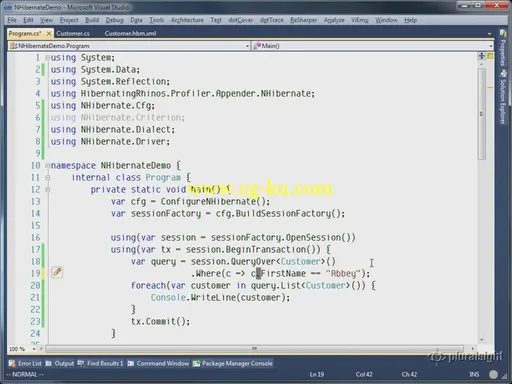Click the HibernatingRhinos.Profiler using line
Screen dimensions: 512x384
[x=183, y=94]
